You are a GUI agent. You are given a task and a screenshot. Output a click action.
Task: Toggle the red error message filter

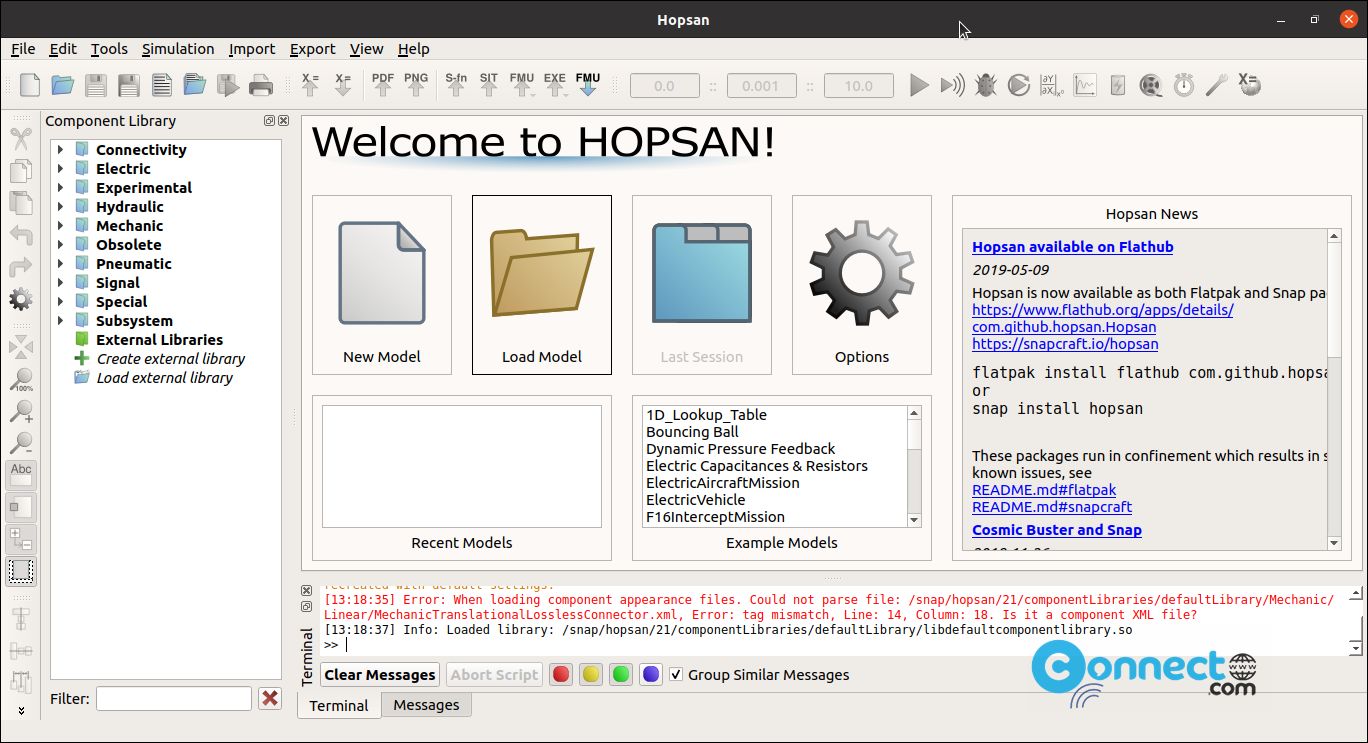(561, 674)
